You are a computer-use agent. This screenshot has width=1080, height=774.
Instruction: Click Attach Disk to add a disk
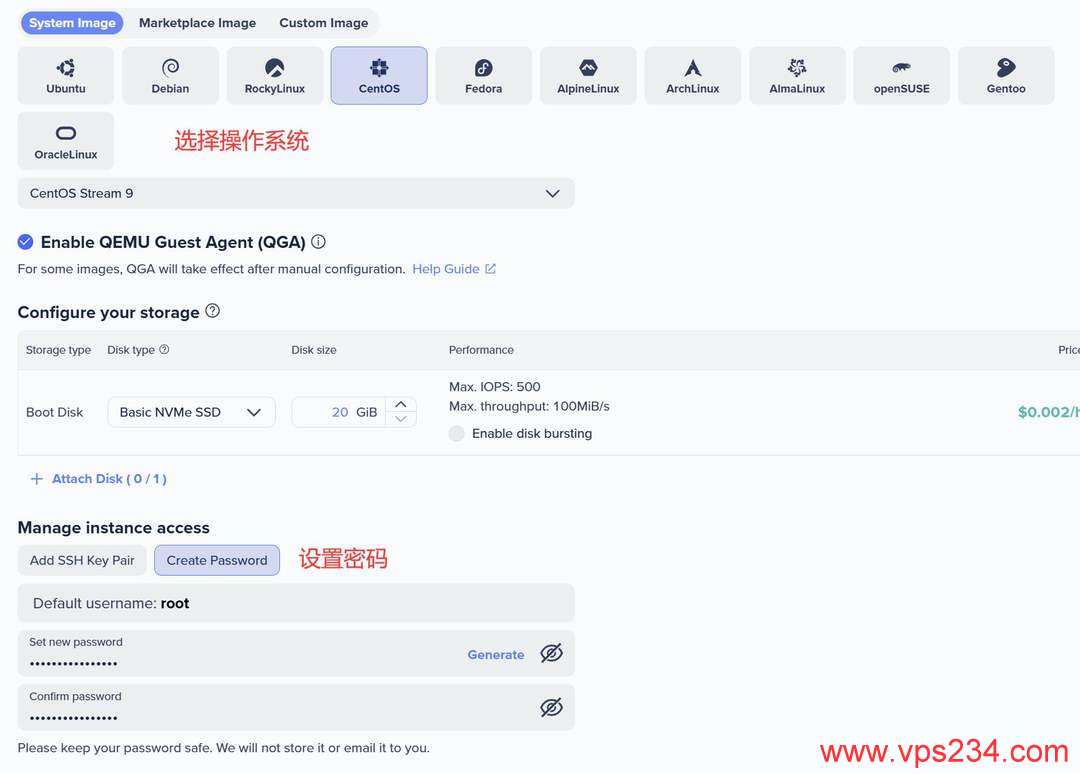[x=97, y=478]
